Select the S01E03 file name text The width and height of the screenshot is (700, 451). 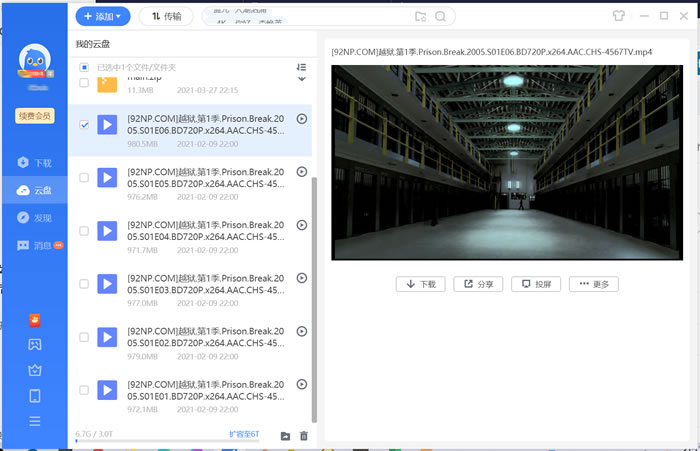(x=206, y=284)
